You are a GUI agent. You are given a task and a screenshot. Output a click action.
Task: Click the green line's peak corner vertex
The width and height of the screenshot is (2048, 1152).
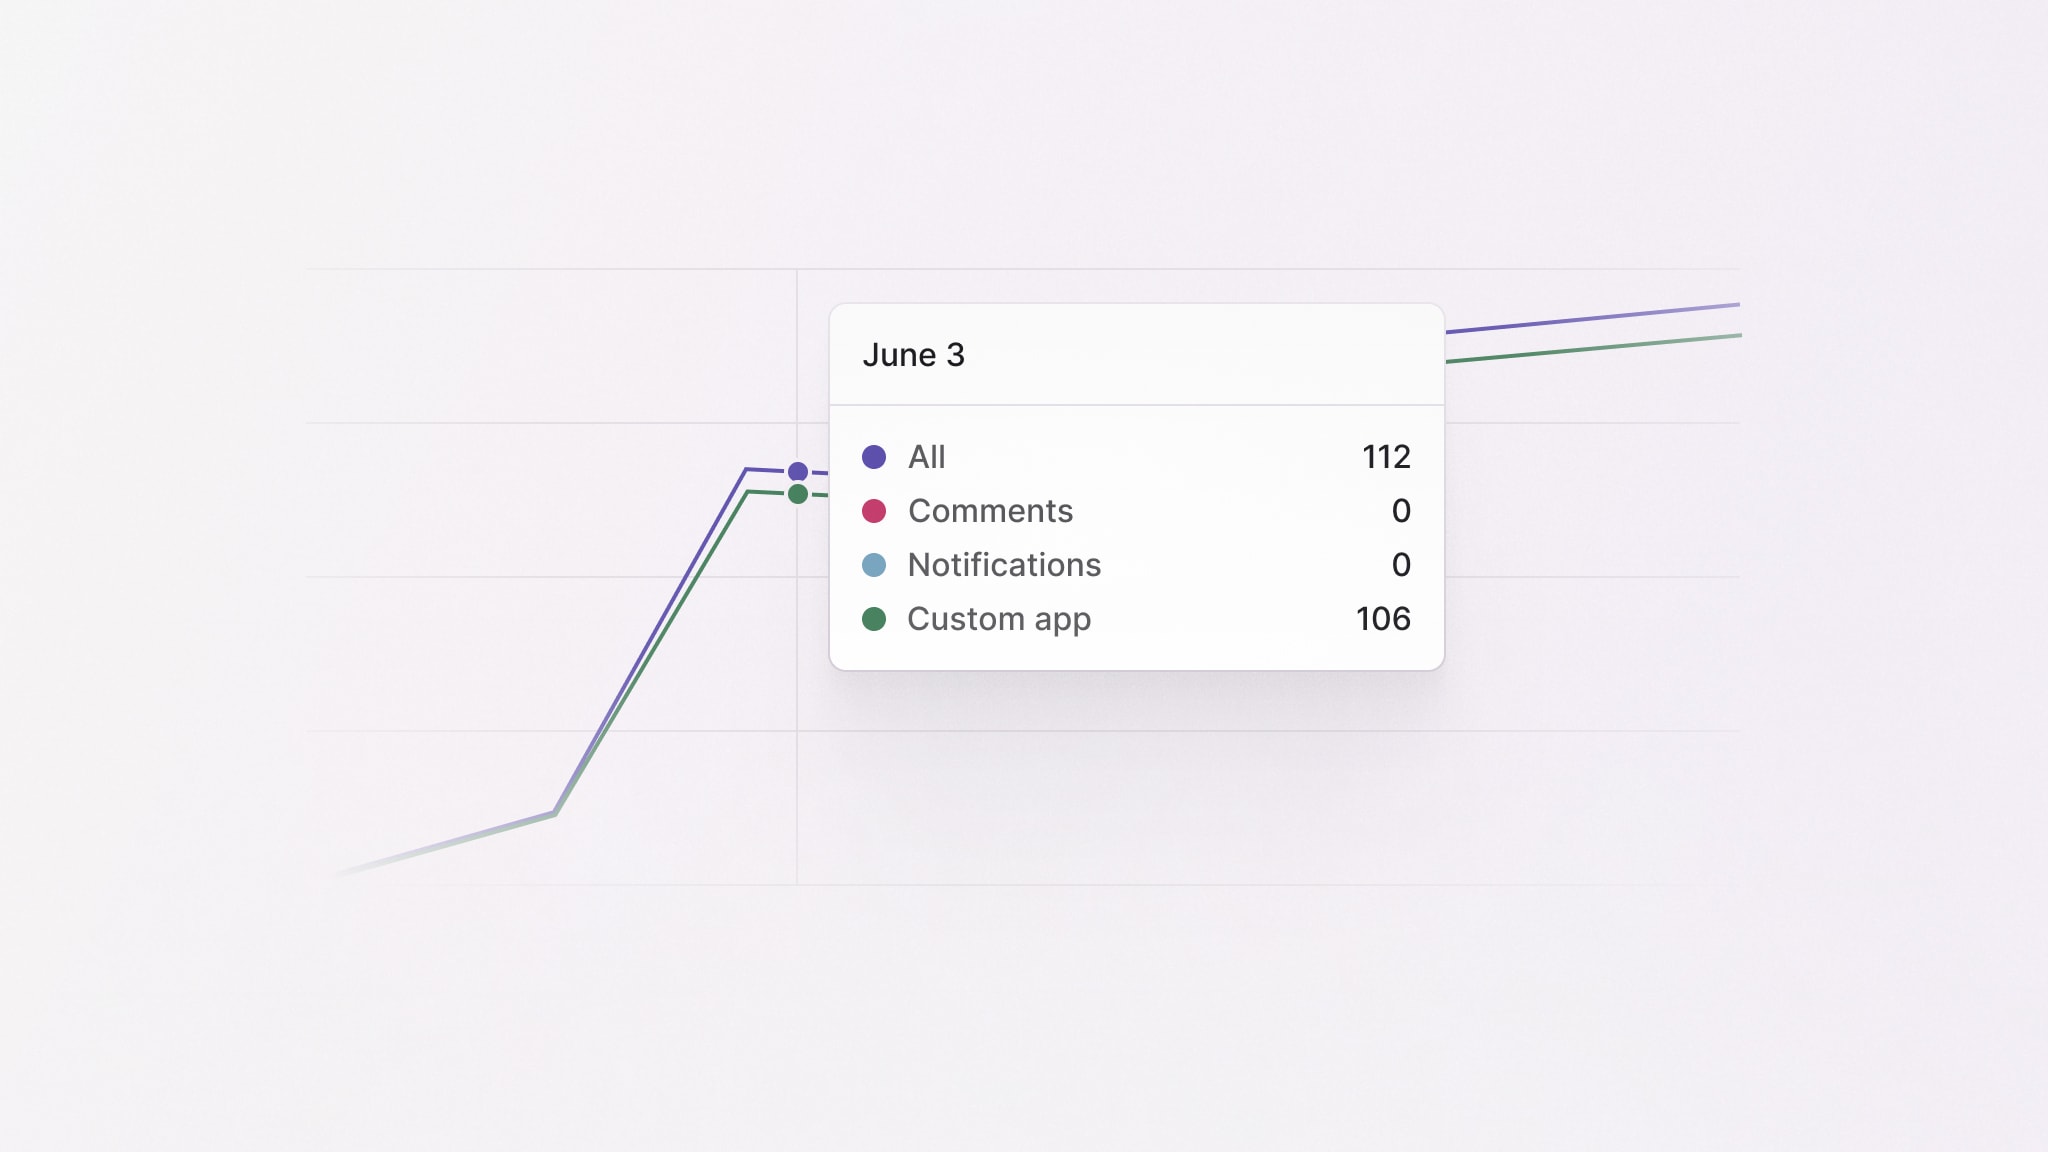(x=748, y=492)
